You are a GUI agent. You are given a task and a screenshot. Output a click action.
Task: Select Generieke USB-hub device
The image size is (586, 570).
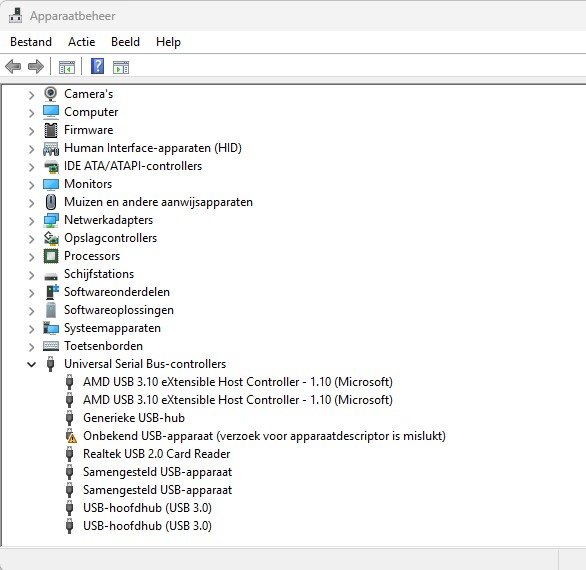(134, 418)
